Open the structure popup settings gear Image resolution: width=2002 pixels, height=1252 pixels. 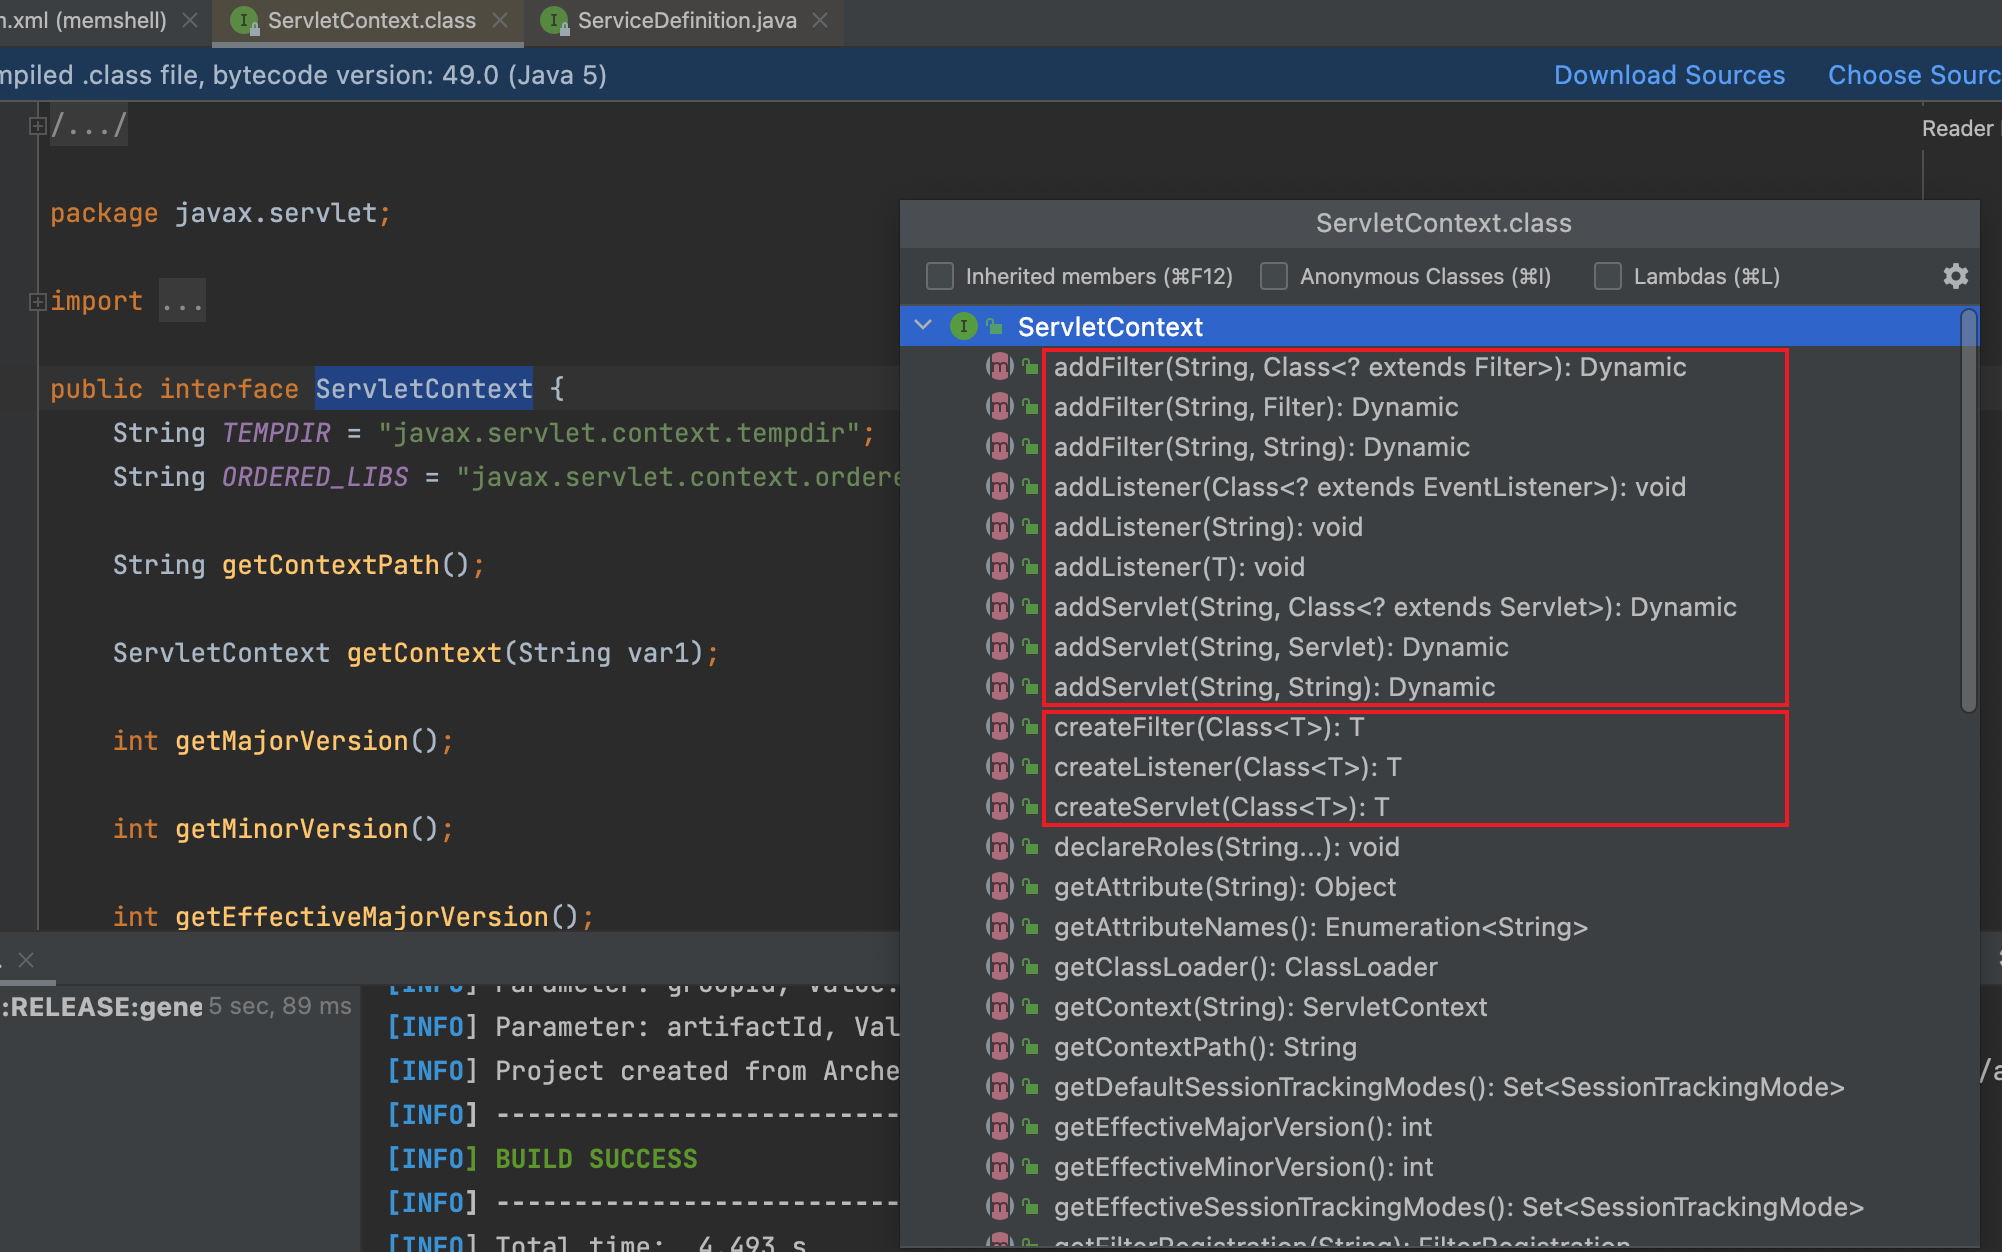pos(1956,276)
